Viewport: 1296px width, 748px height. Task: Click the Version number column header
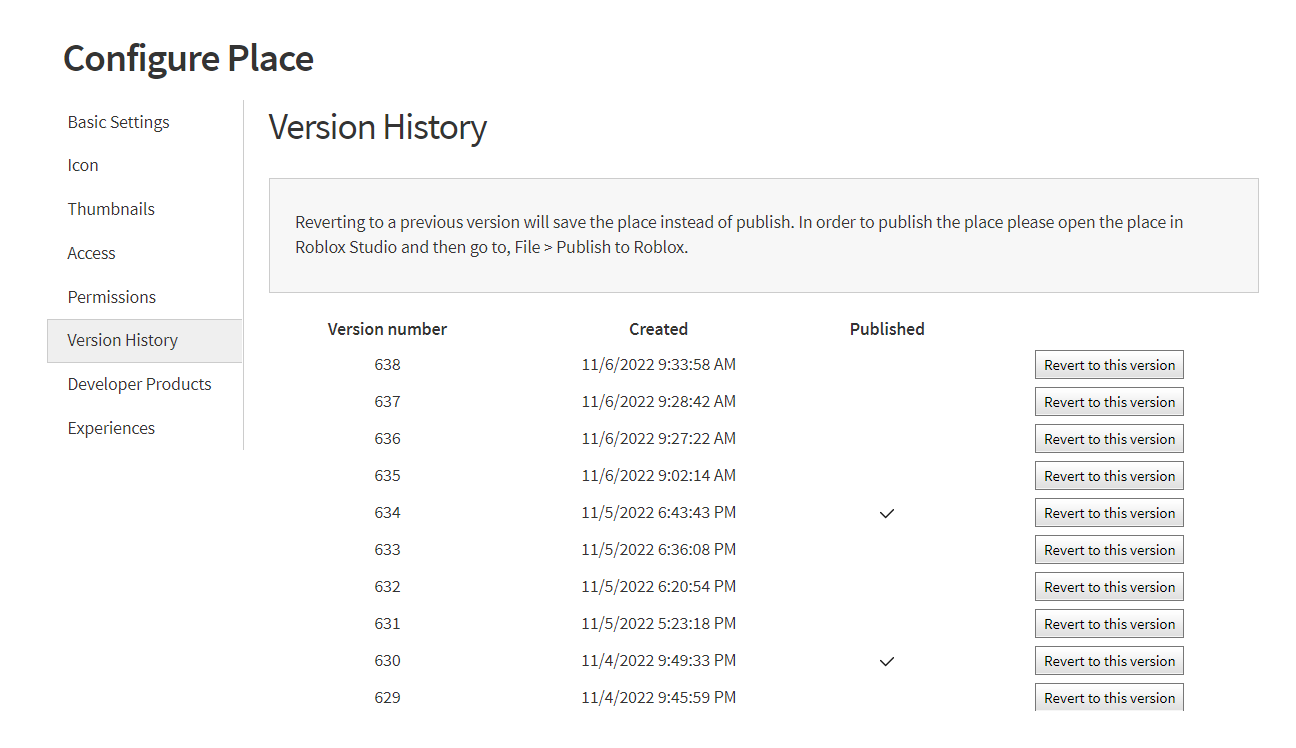pos(387,329)
